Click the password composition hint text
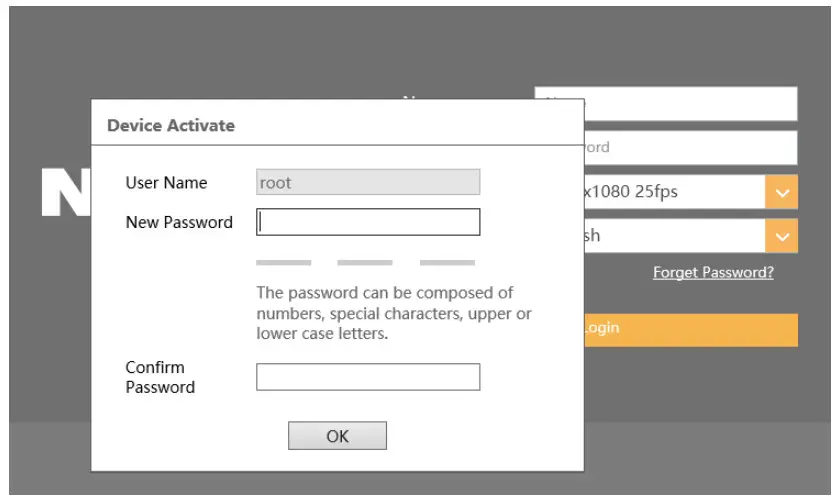838x499 pixels. (393, 313)
